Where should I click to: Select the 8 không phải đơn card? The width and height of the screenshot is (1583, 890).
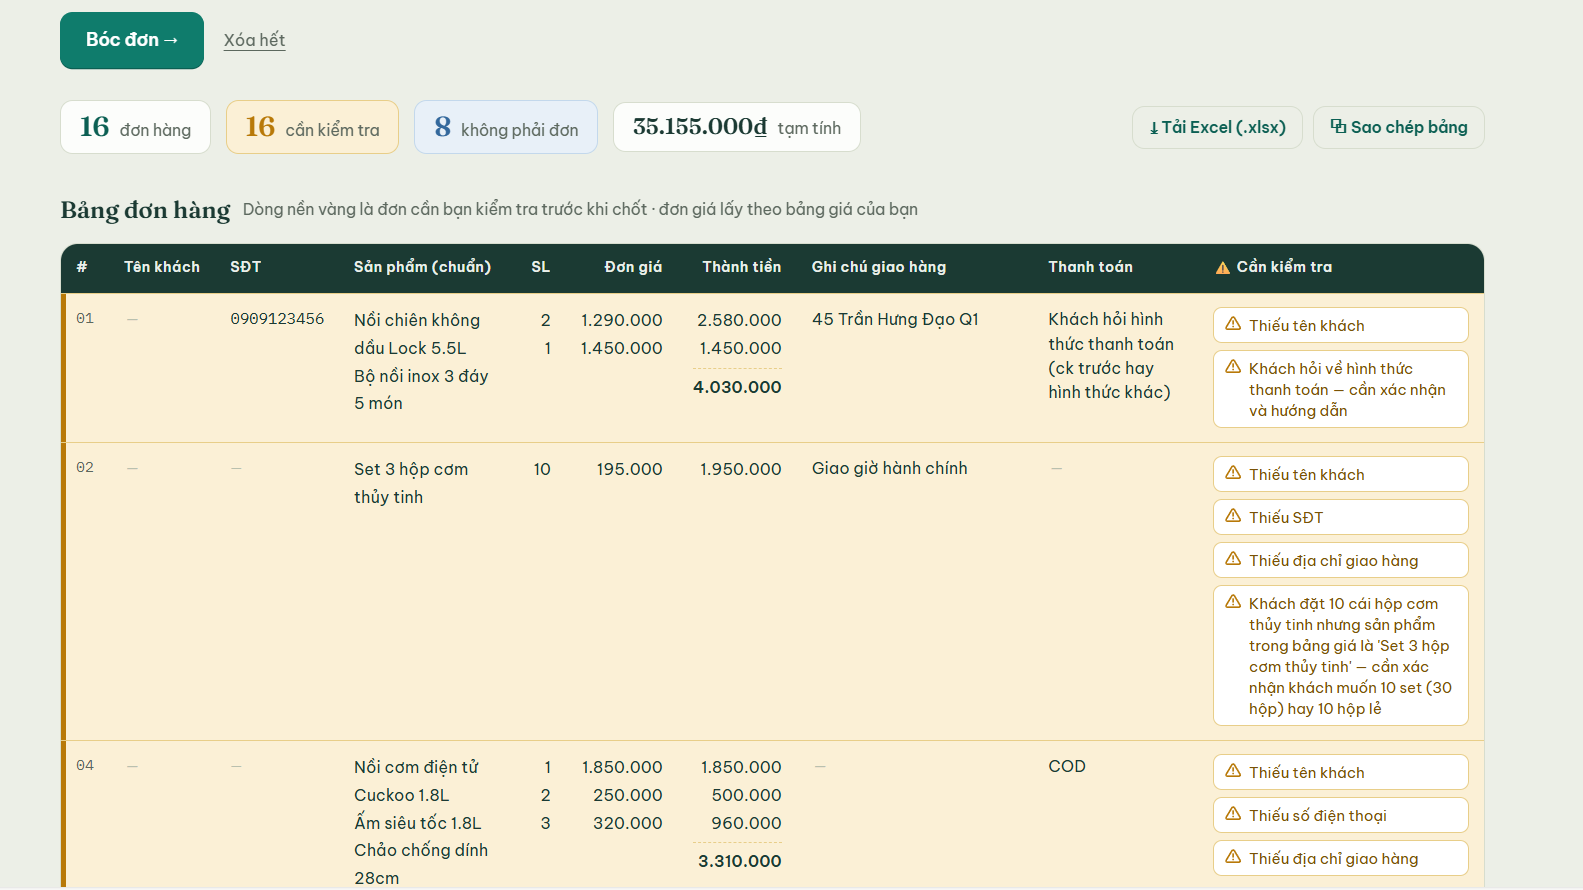pyautogui.click(x=506, y=127)
